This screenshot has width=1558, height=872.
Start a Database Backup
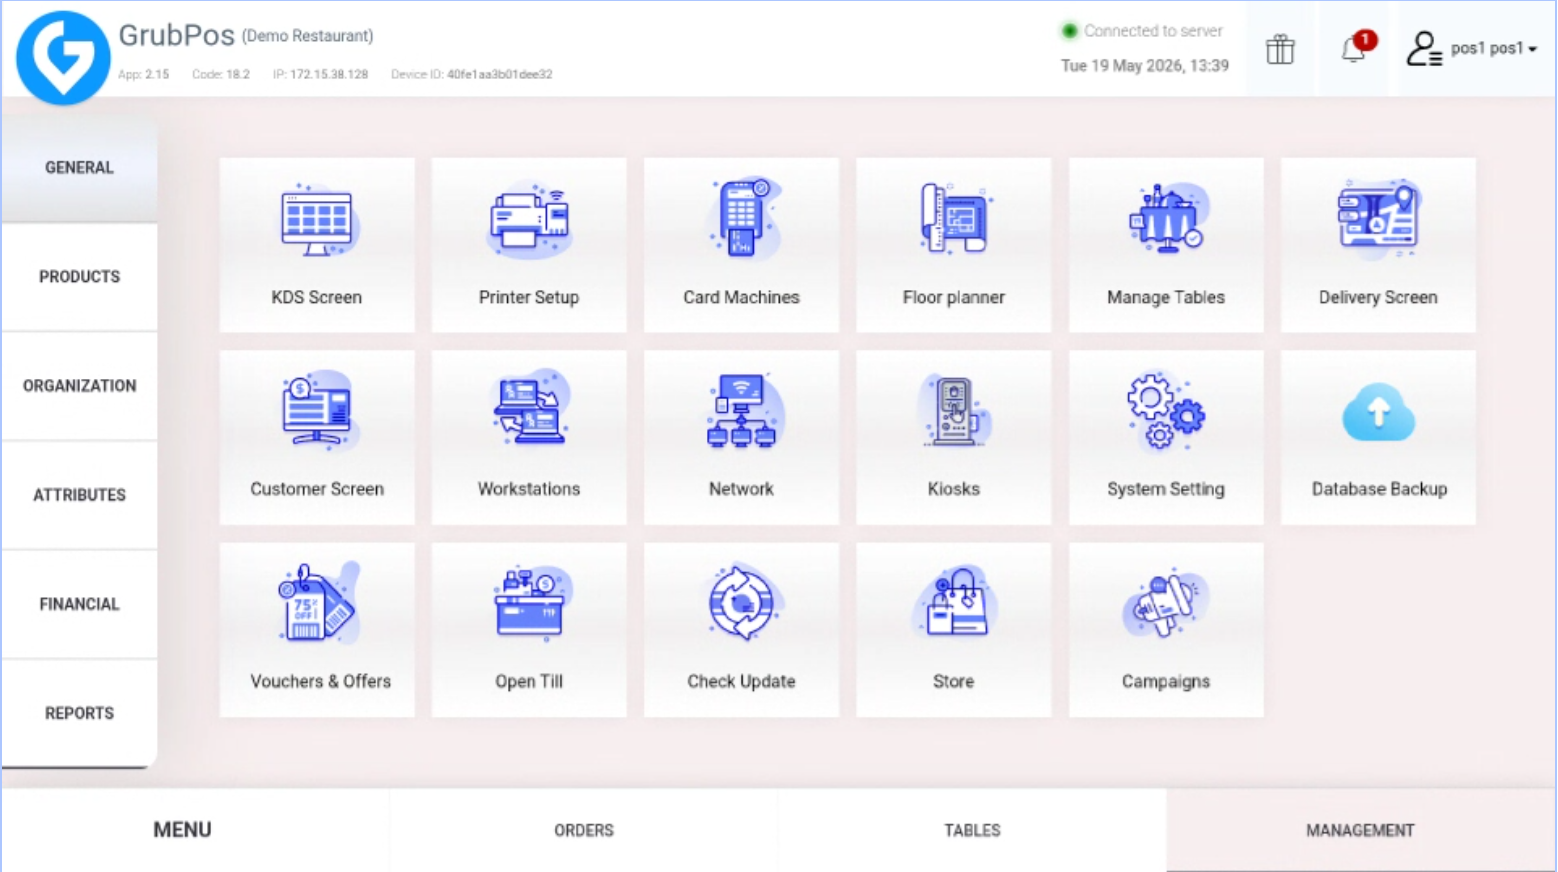pos(1378,437)
